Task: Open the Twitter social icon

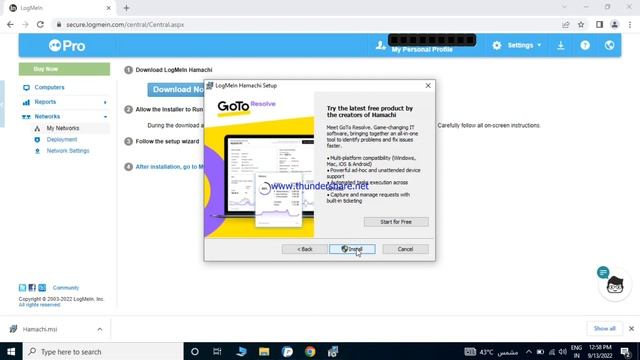Action: pos(22,288)
